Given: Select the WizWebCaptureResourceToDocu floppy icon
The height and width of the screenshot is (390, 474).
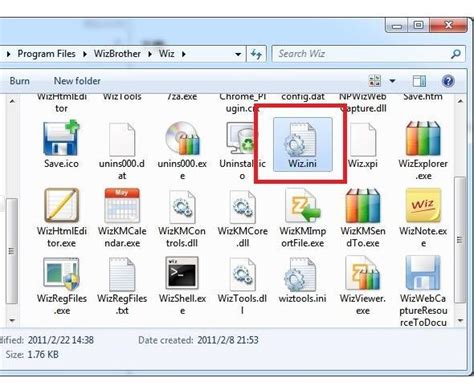Looking at the screenshot, I should 423,273.
